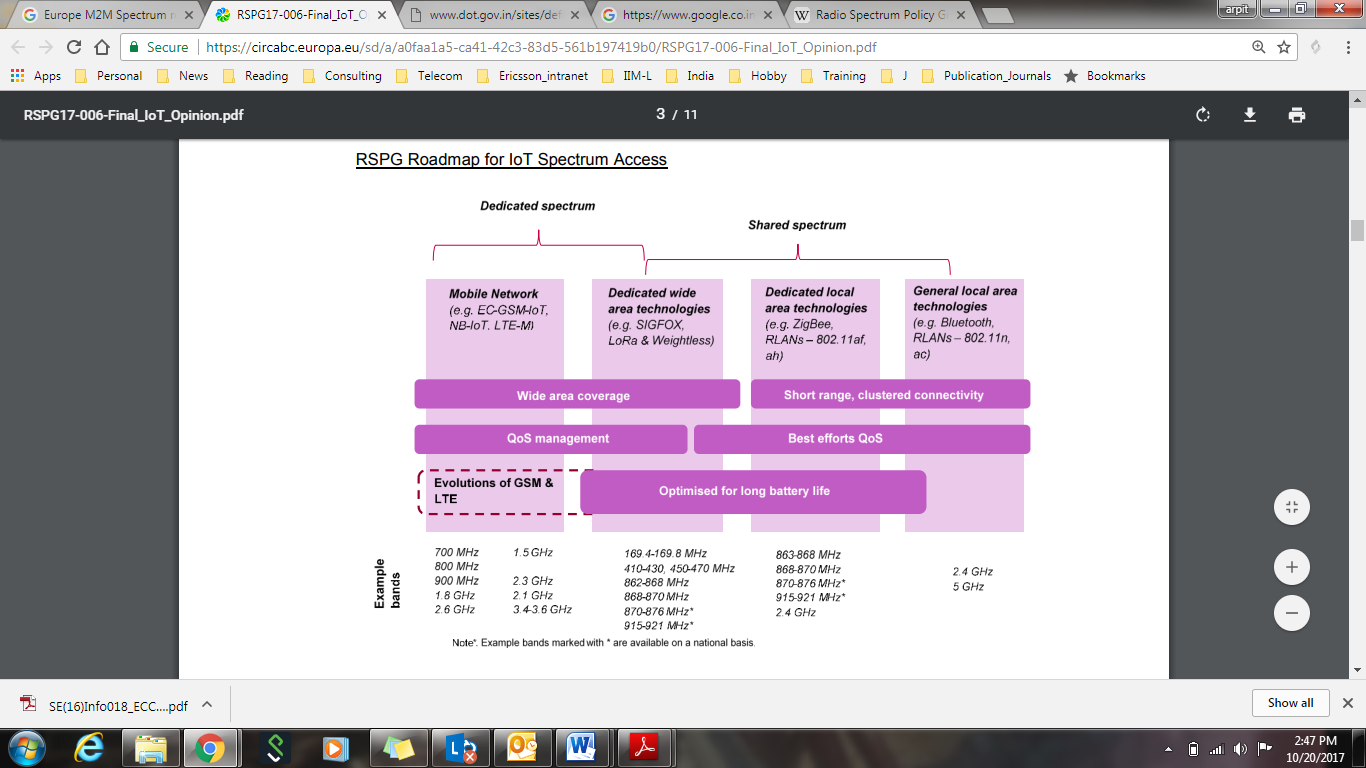Bookmark this page with star icon
Viewport: 1366px width, 768px height.
[1284, 47]
